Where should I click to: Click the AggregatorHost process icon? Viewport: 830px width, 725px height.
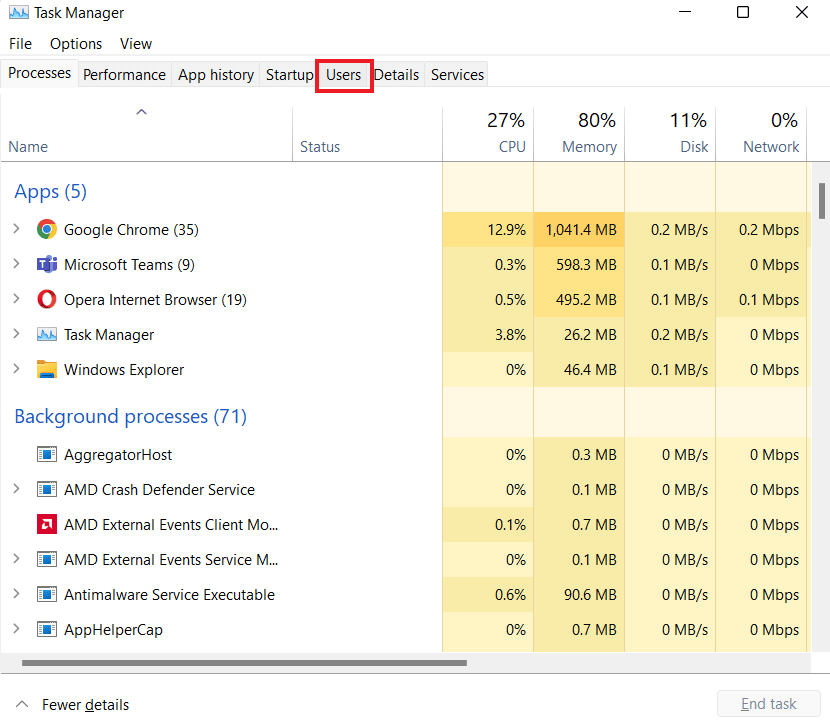click(47, 455)
